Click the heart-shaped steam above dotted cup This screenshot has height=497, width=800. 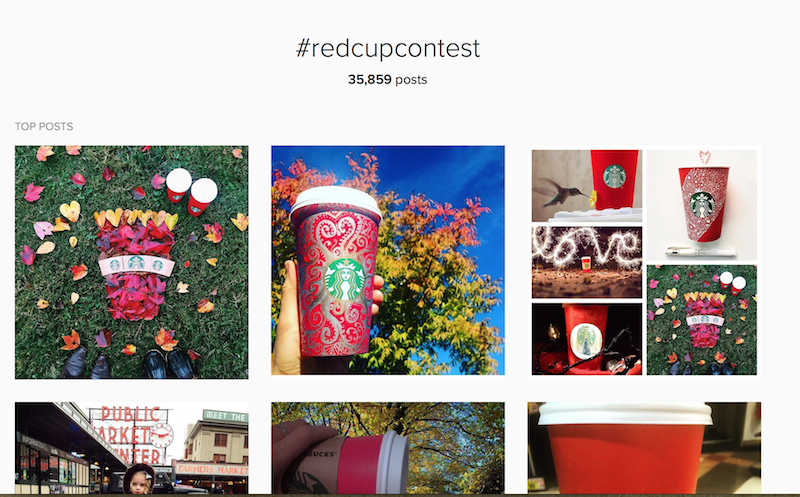point(705,156)
